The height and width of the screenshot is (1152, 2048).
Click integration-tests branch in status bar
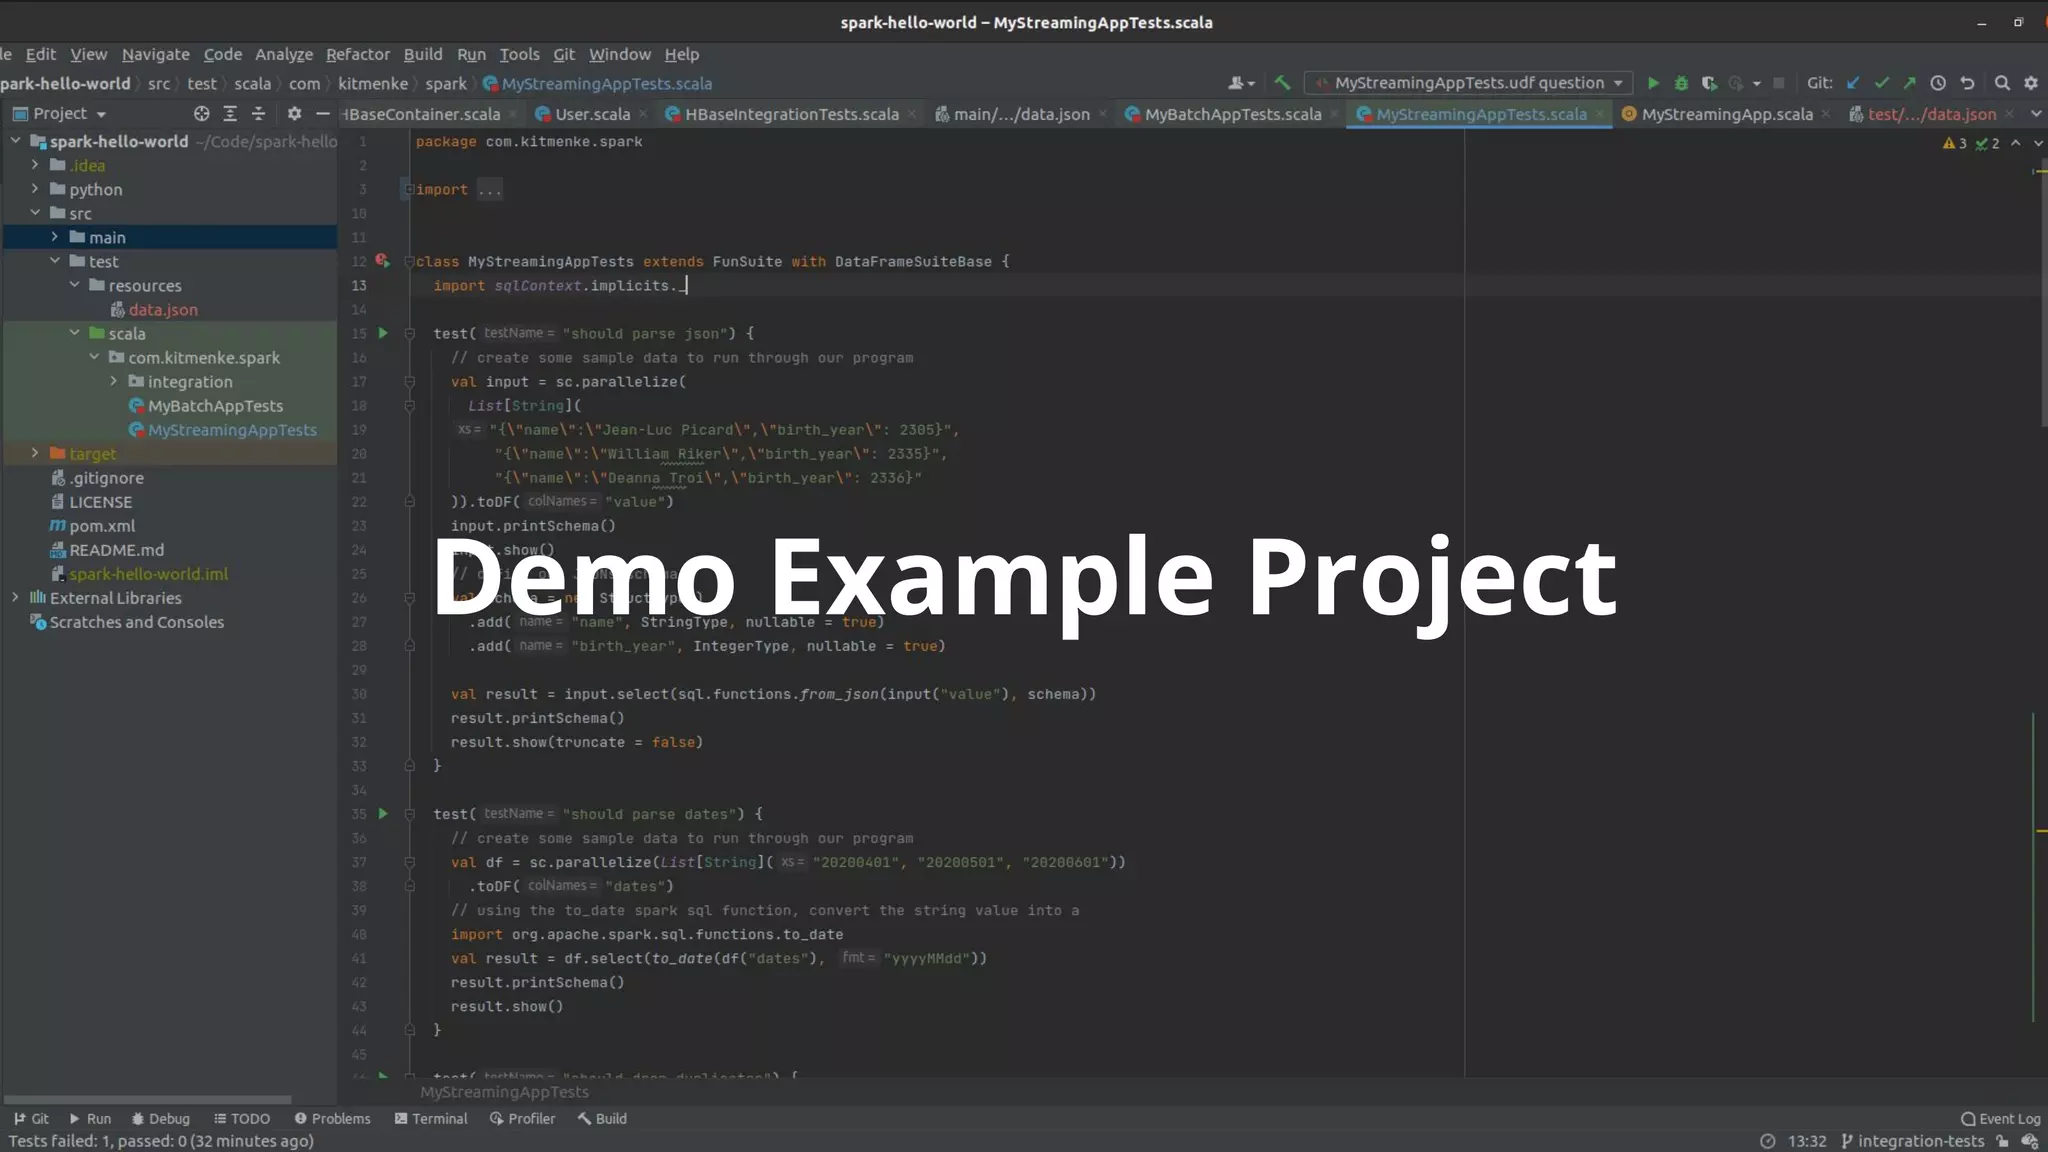pos(1912,1141)
